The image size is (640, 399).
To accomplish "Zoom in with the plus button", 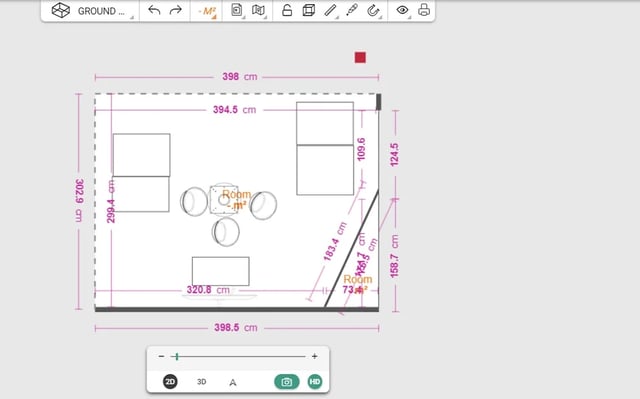I will click(x=315, y=356).
